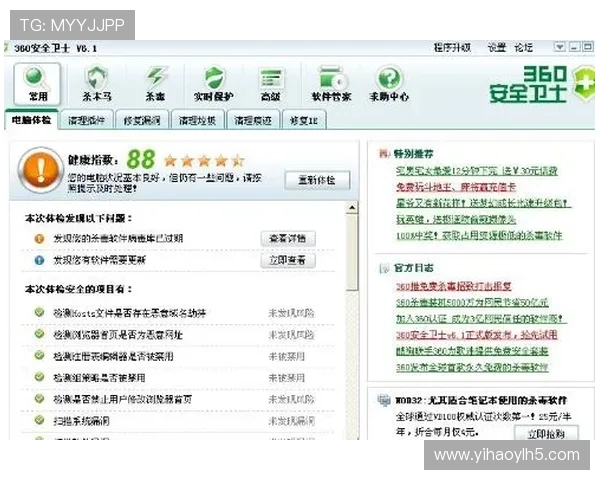Switch to the 电脑体检 tab

tap(31, 120)
